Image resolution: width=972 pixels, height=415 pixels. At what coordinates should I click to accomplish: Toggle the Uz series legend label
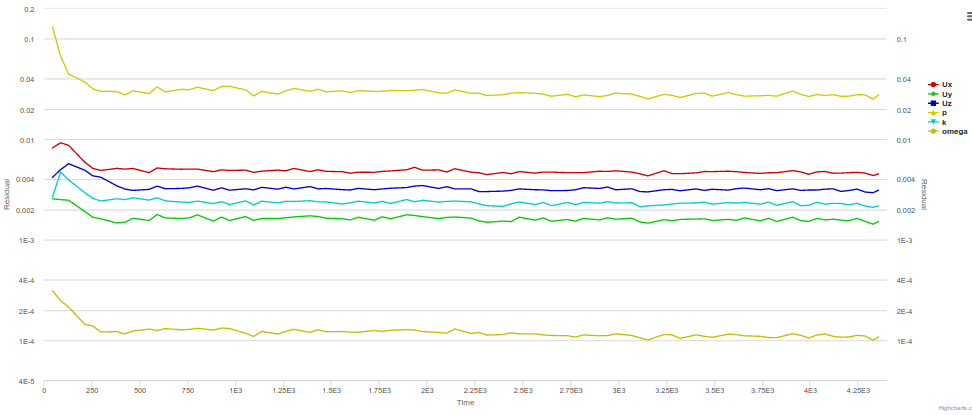coord(947,103)
